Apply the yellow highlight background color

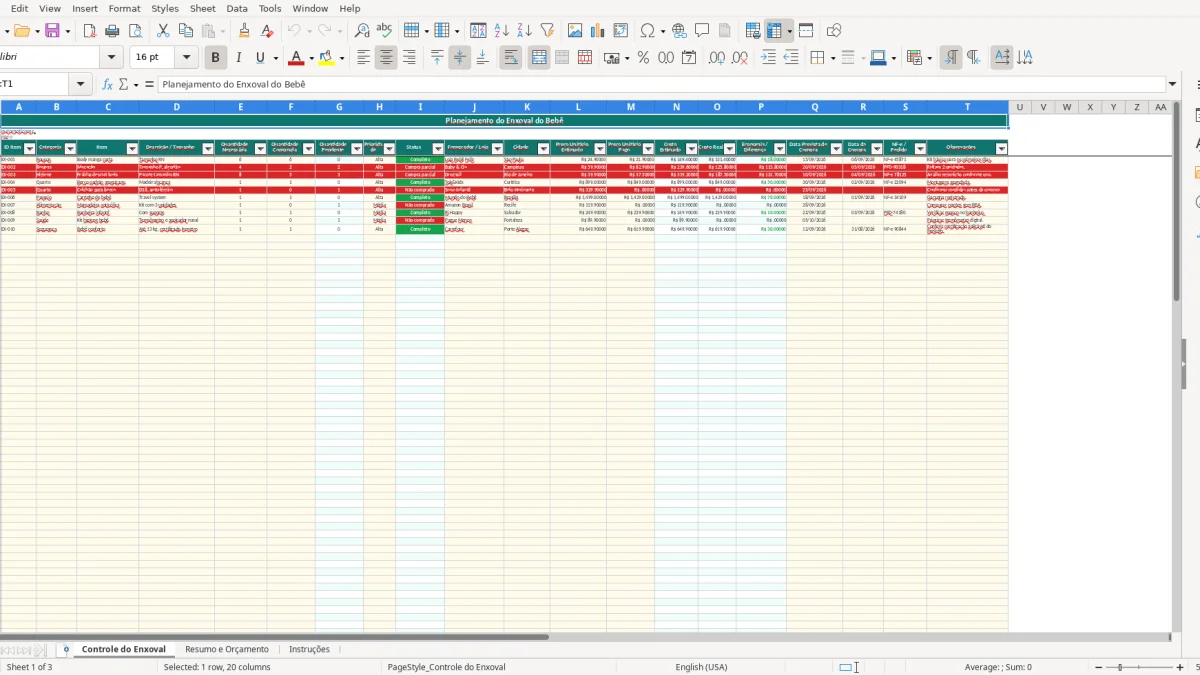point(324,58)
